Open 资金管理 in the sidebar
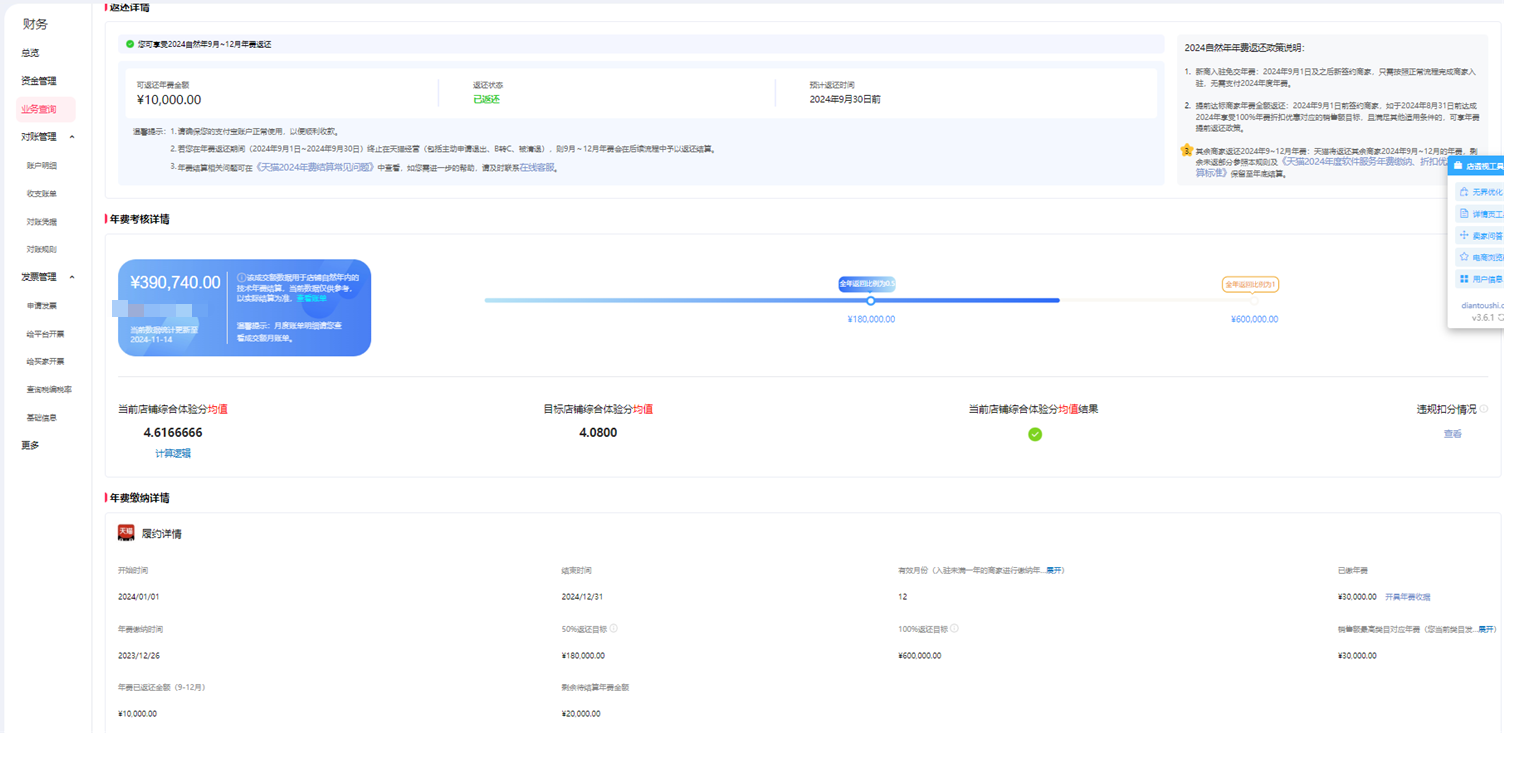1519x763 pixels. point(39,81)
